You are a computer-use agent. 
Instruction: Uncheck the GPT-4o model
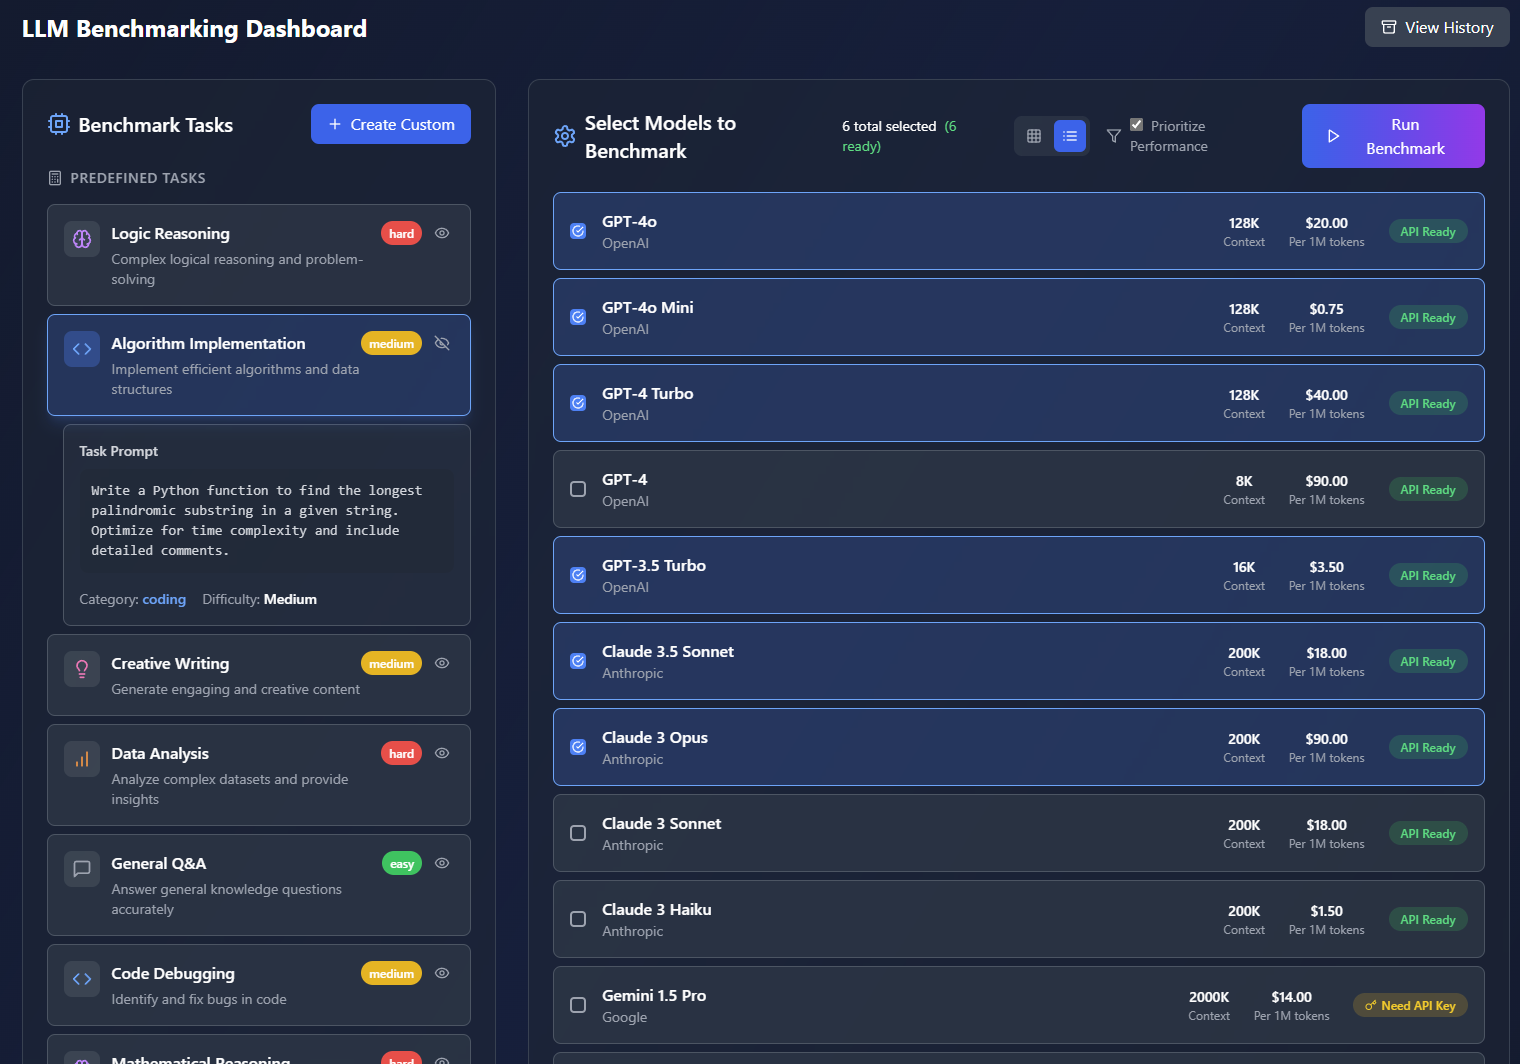coord(578,231)
